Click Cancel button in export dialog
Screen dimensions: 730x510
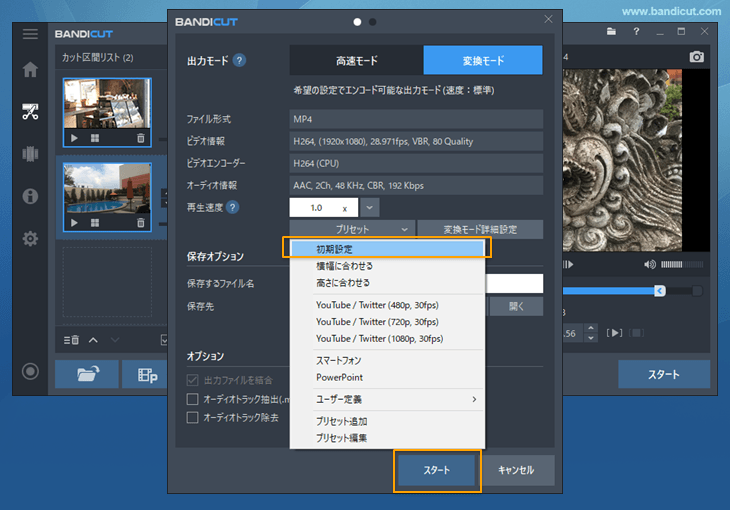pos(516,470)
